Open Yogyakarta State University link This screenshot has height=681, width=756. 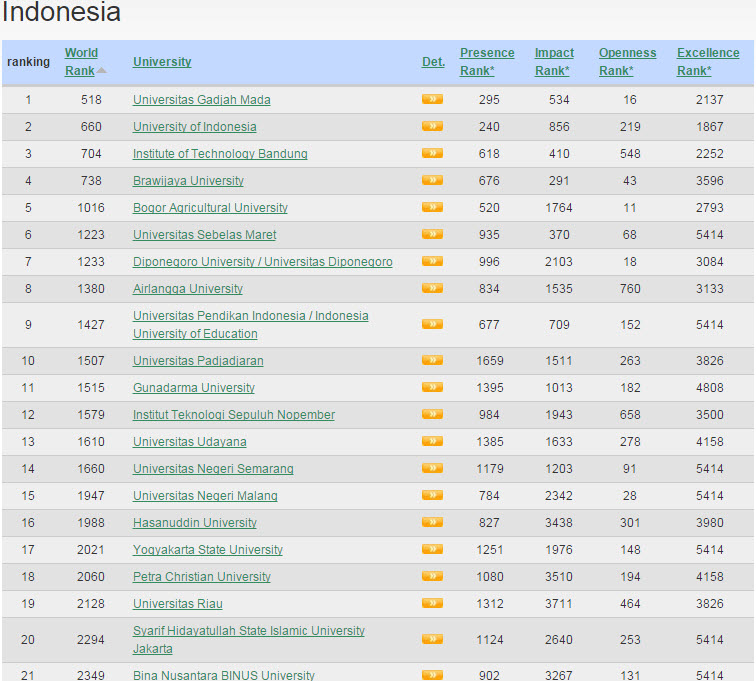point(207,550)
